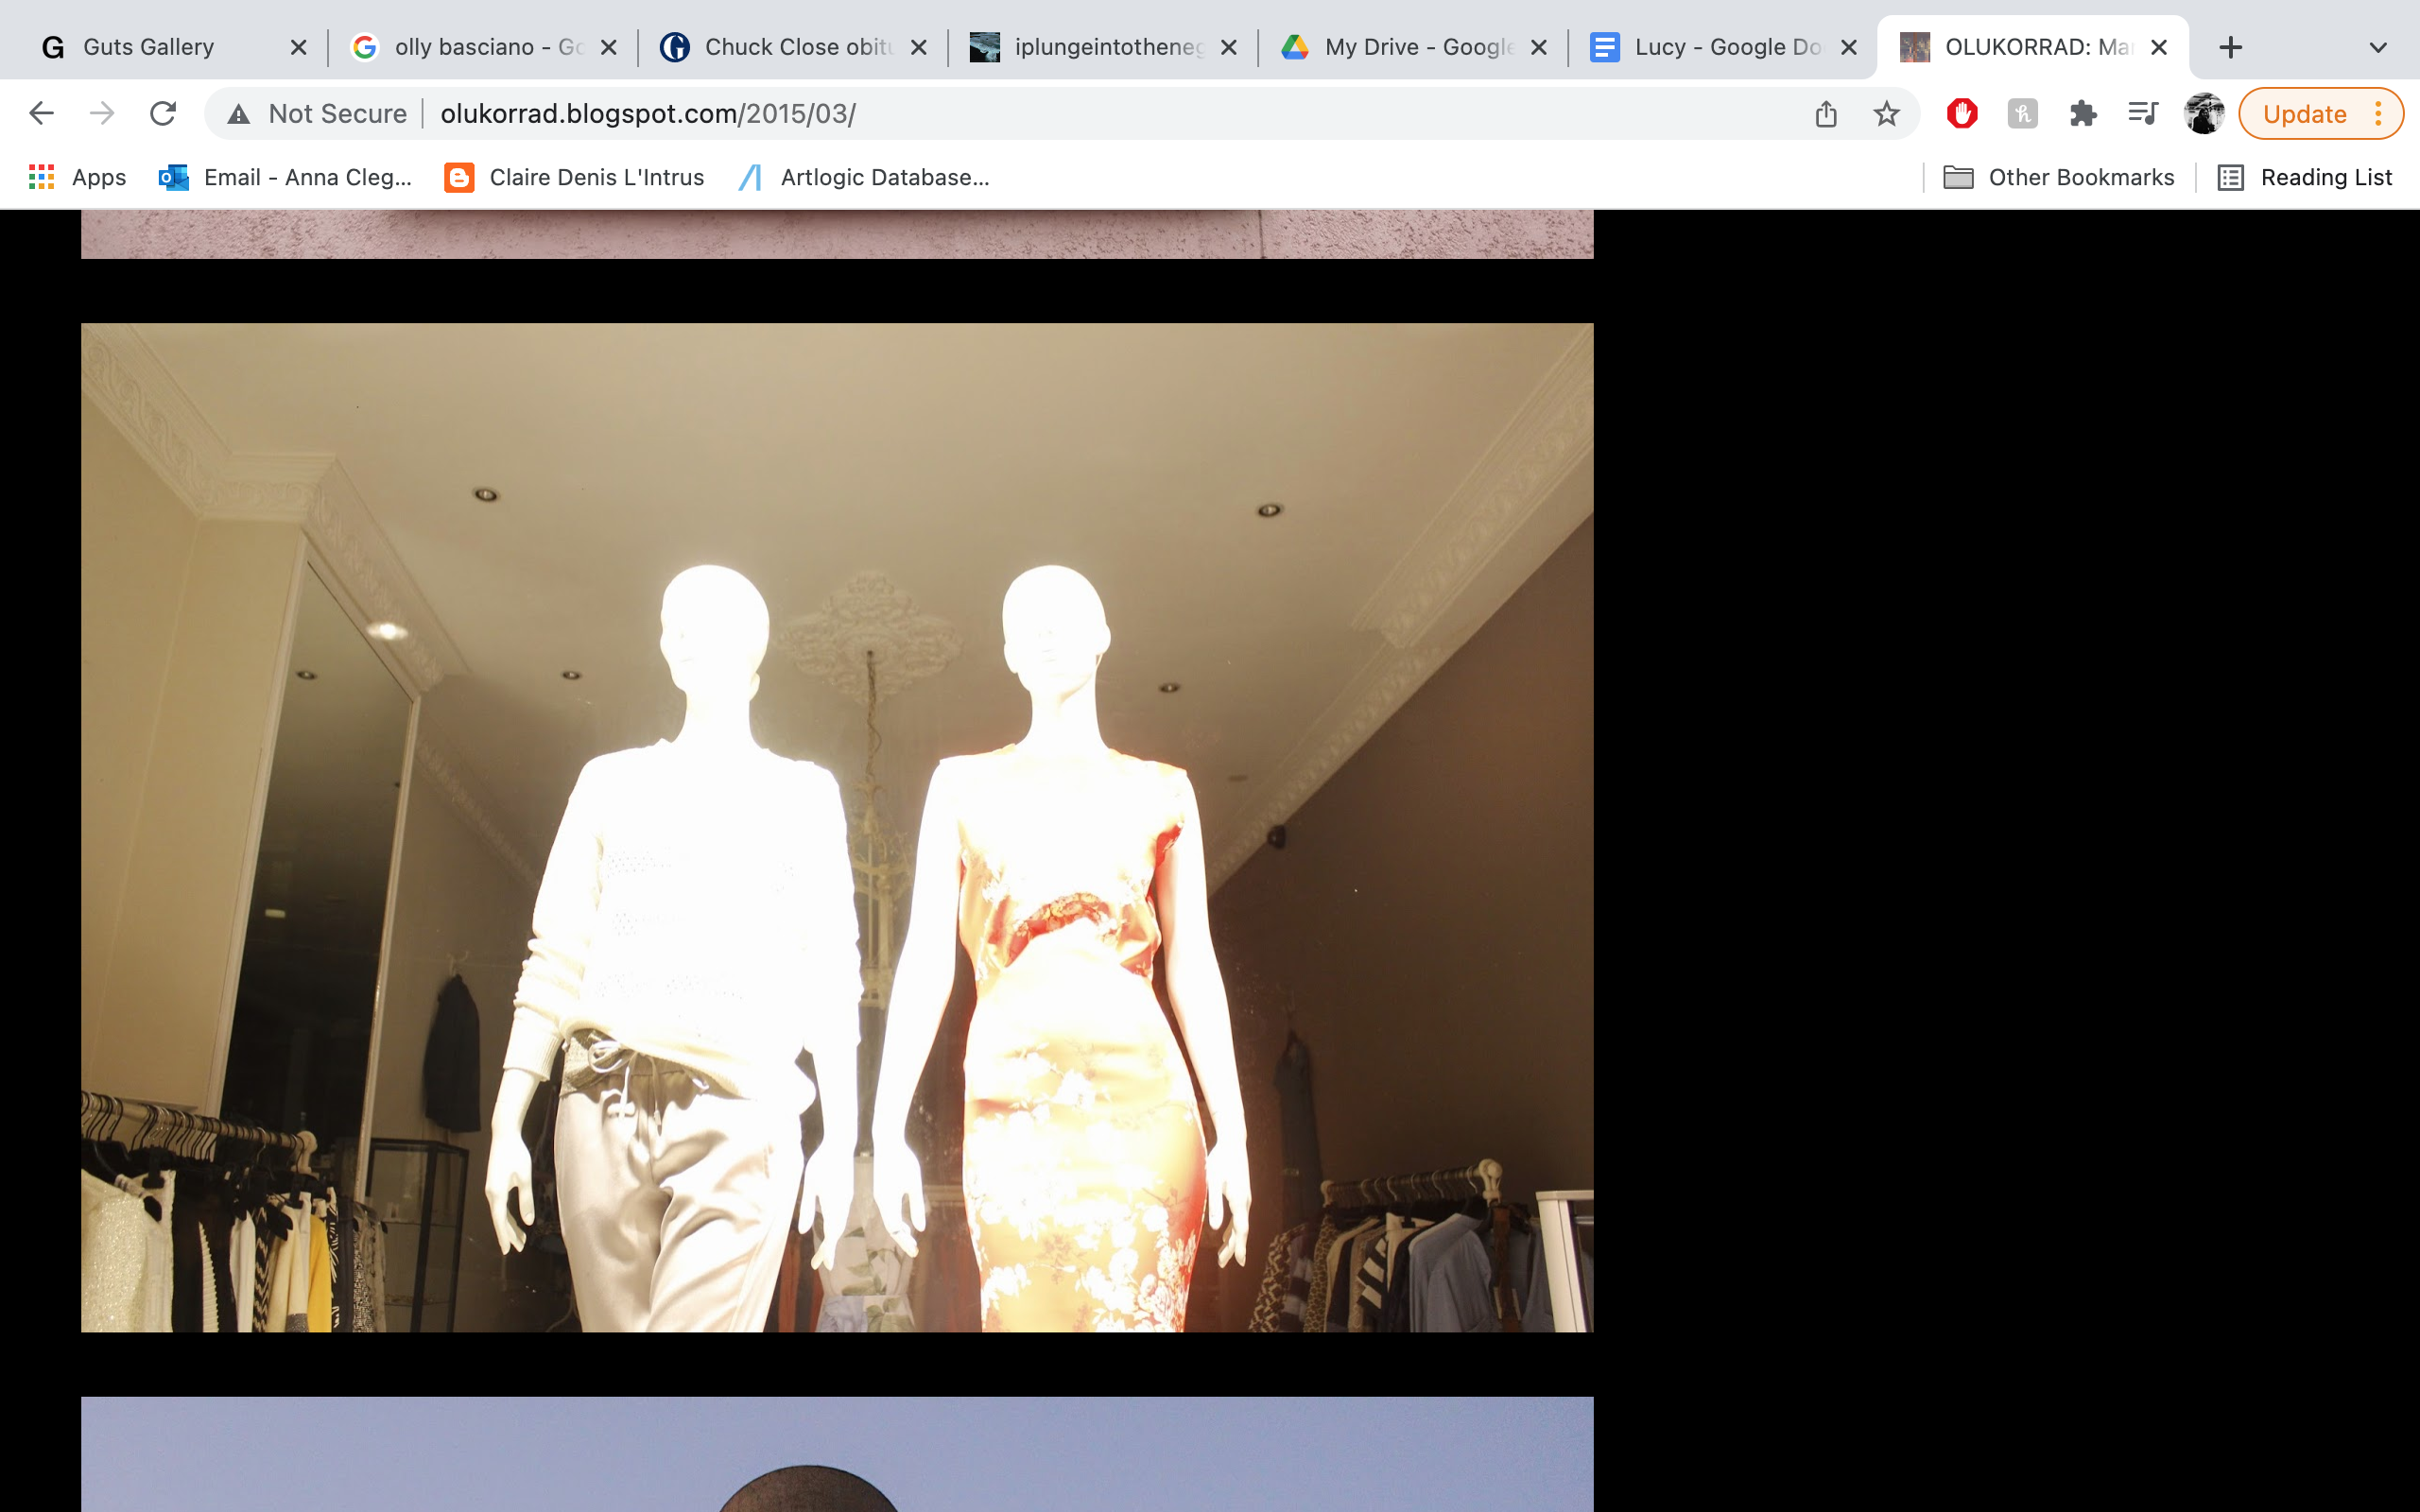Open a new tab with plus button
The width and height of the screenshot is (2420, 1512).
(x=2230, y=47)
